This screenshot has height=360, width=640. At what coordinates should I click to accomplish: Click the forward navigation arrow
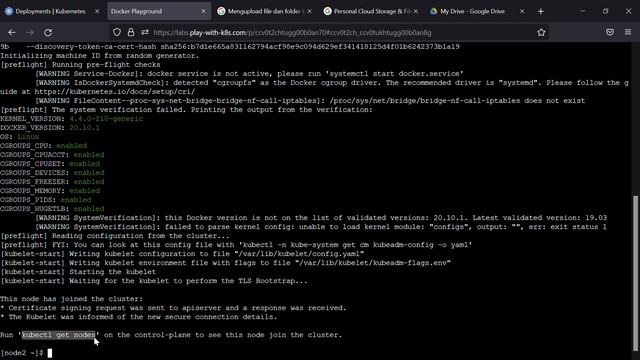point(30,32)
